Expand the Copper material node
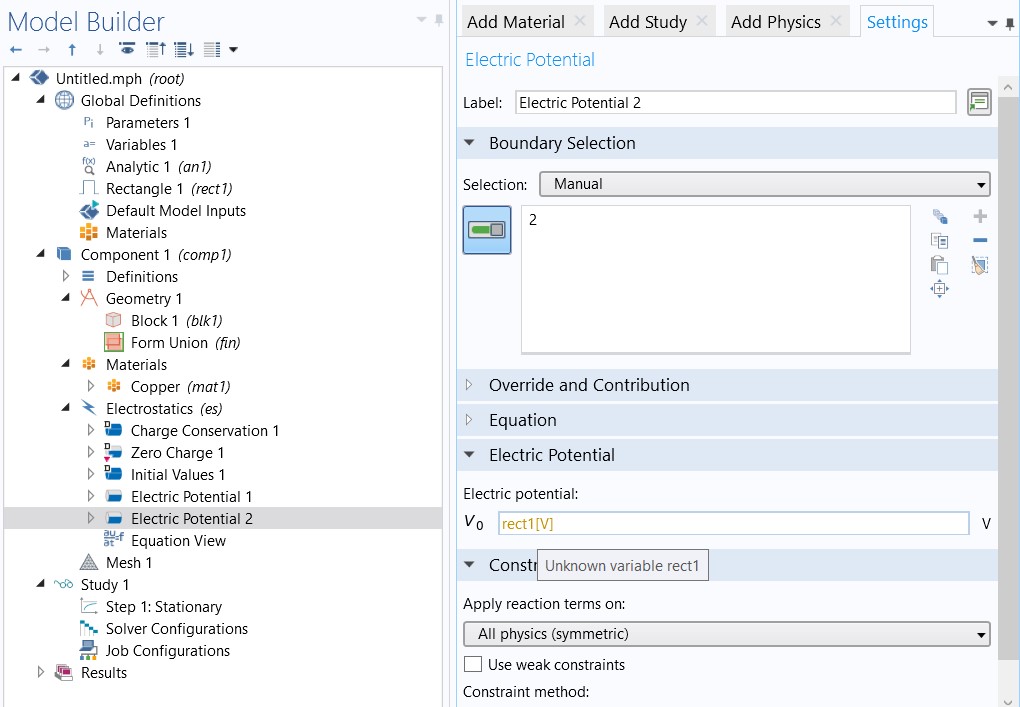This screenshot has height=707, width=1020. pos(91,386)
